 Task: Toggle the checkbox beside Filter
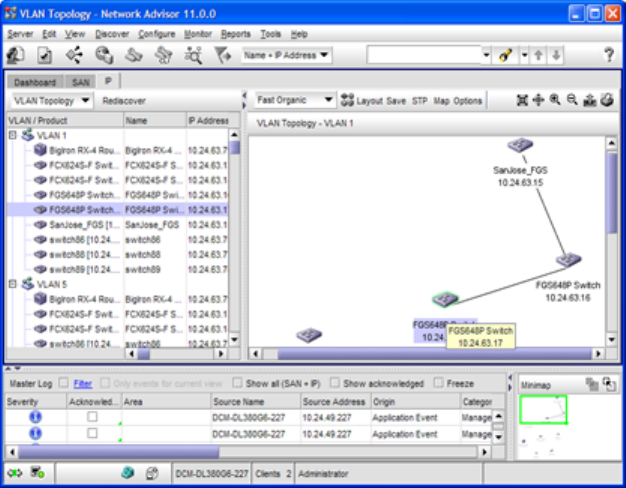point(63,383)
